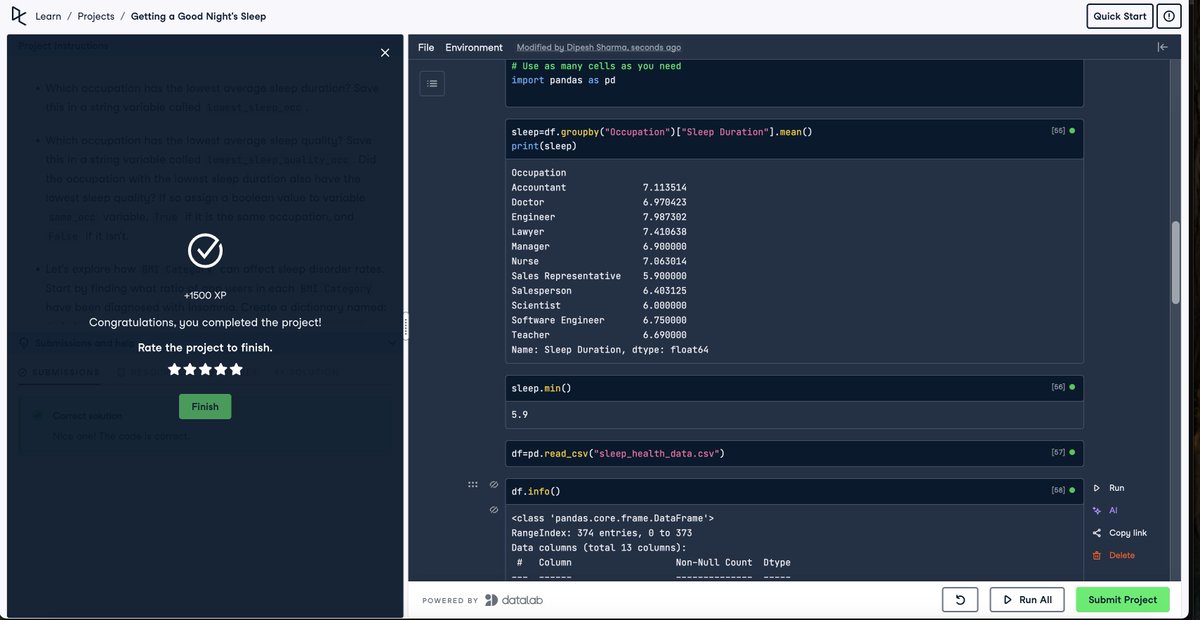Click the datalab logo in footer
This screenshot has height=620, width=1200.
point(514,600)
